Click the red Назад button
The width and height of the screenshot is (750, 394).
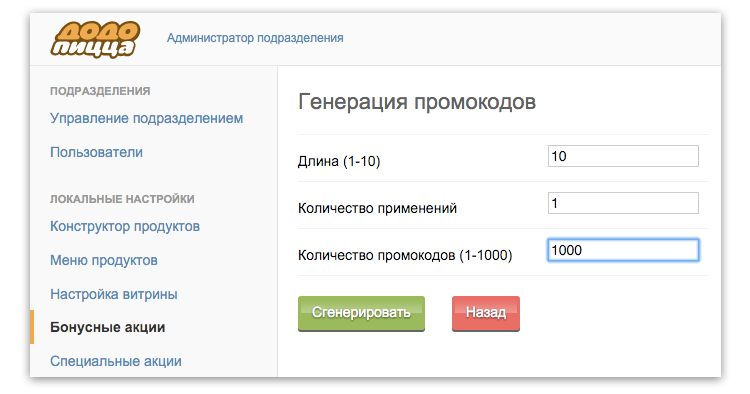485,313
